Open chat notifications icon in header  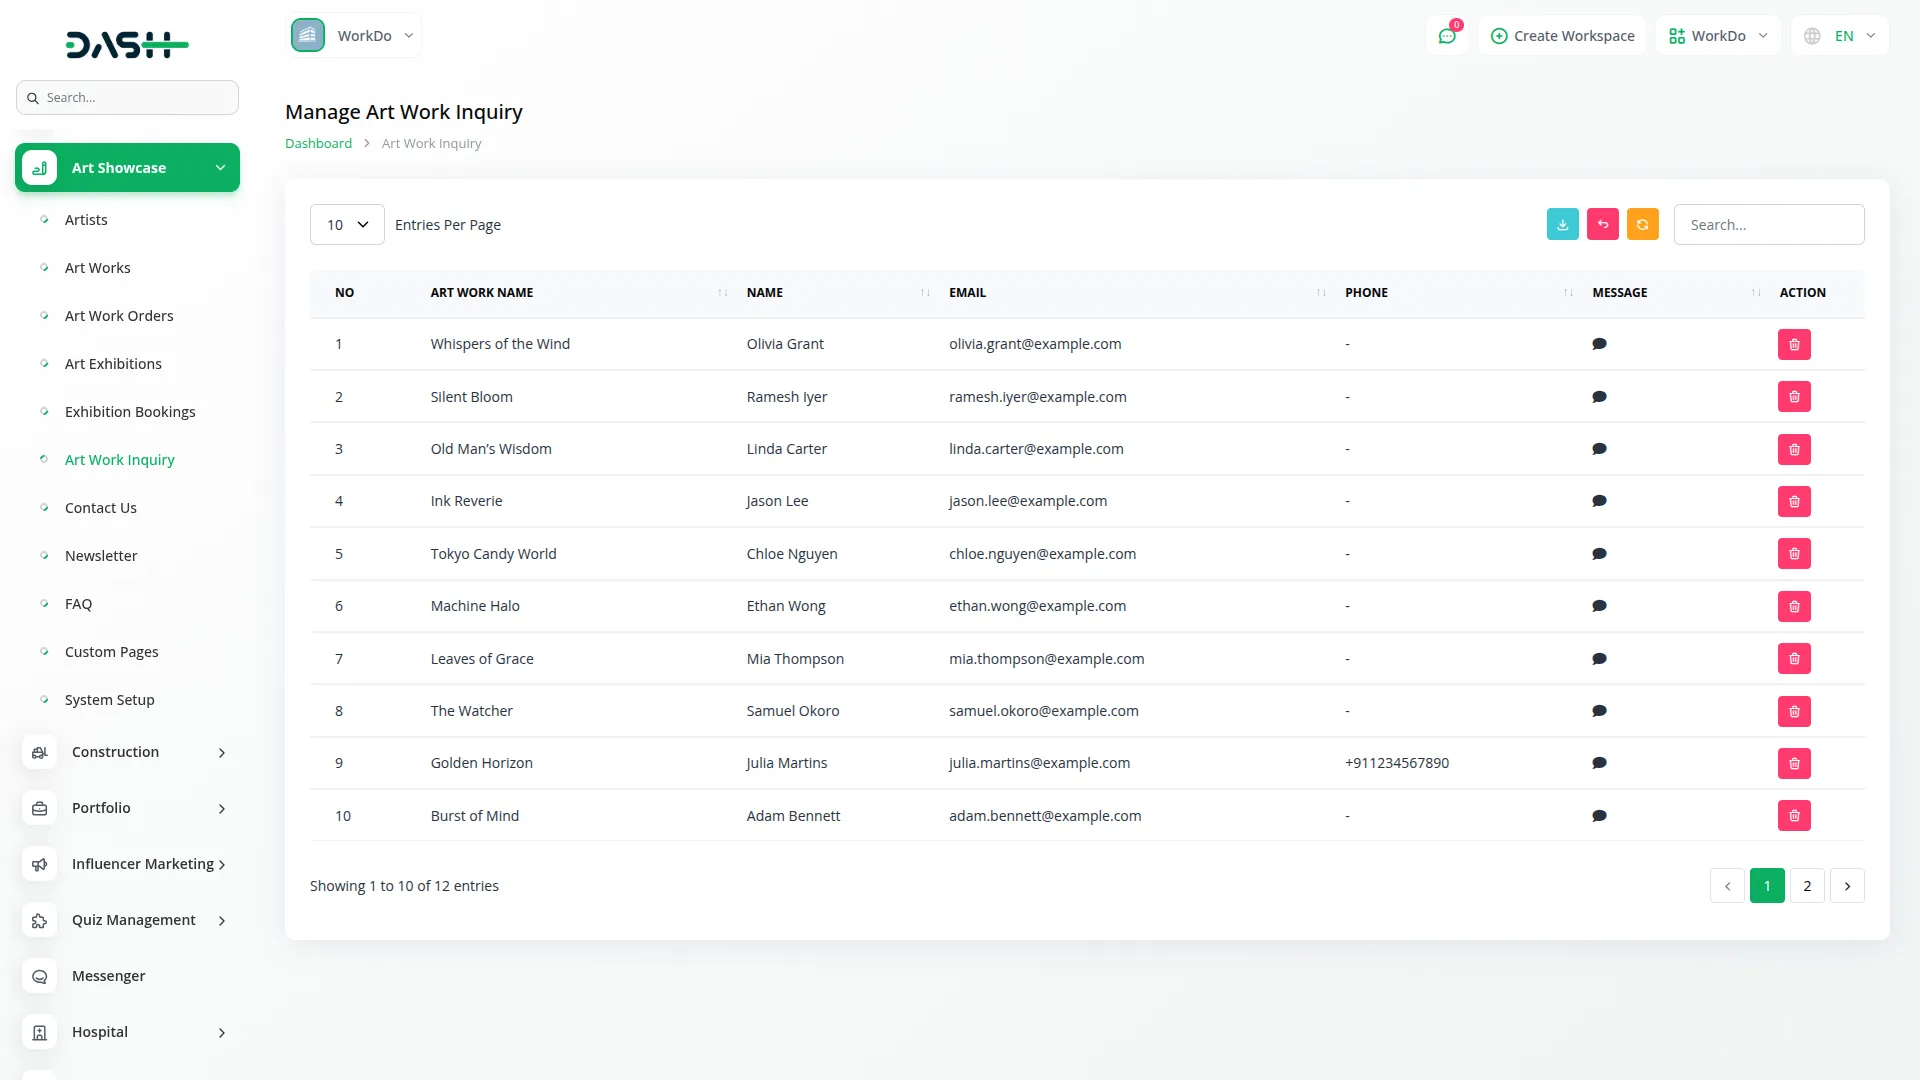tap(1447, 36)
